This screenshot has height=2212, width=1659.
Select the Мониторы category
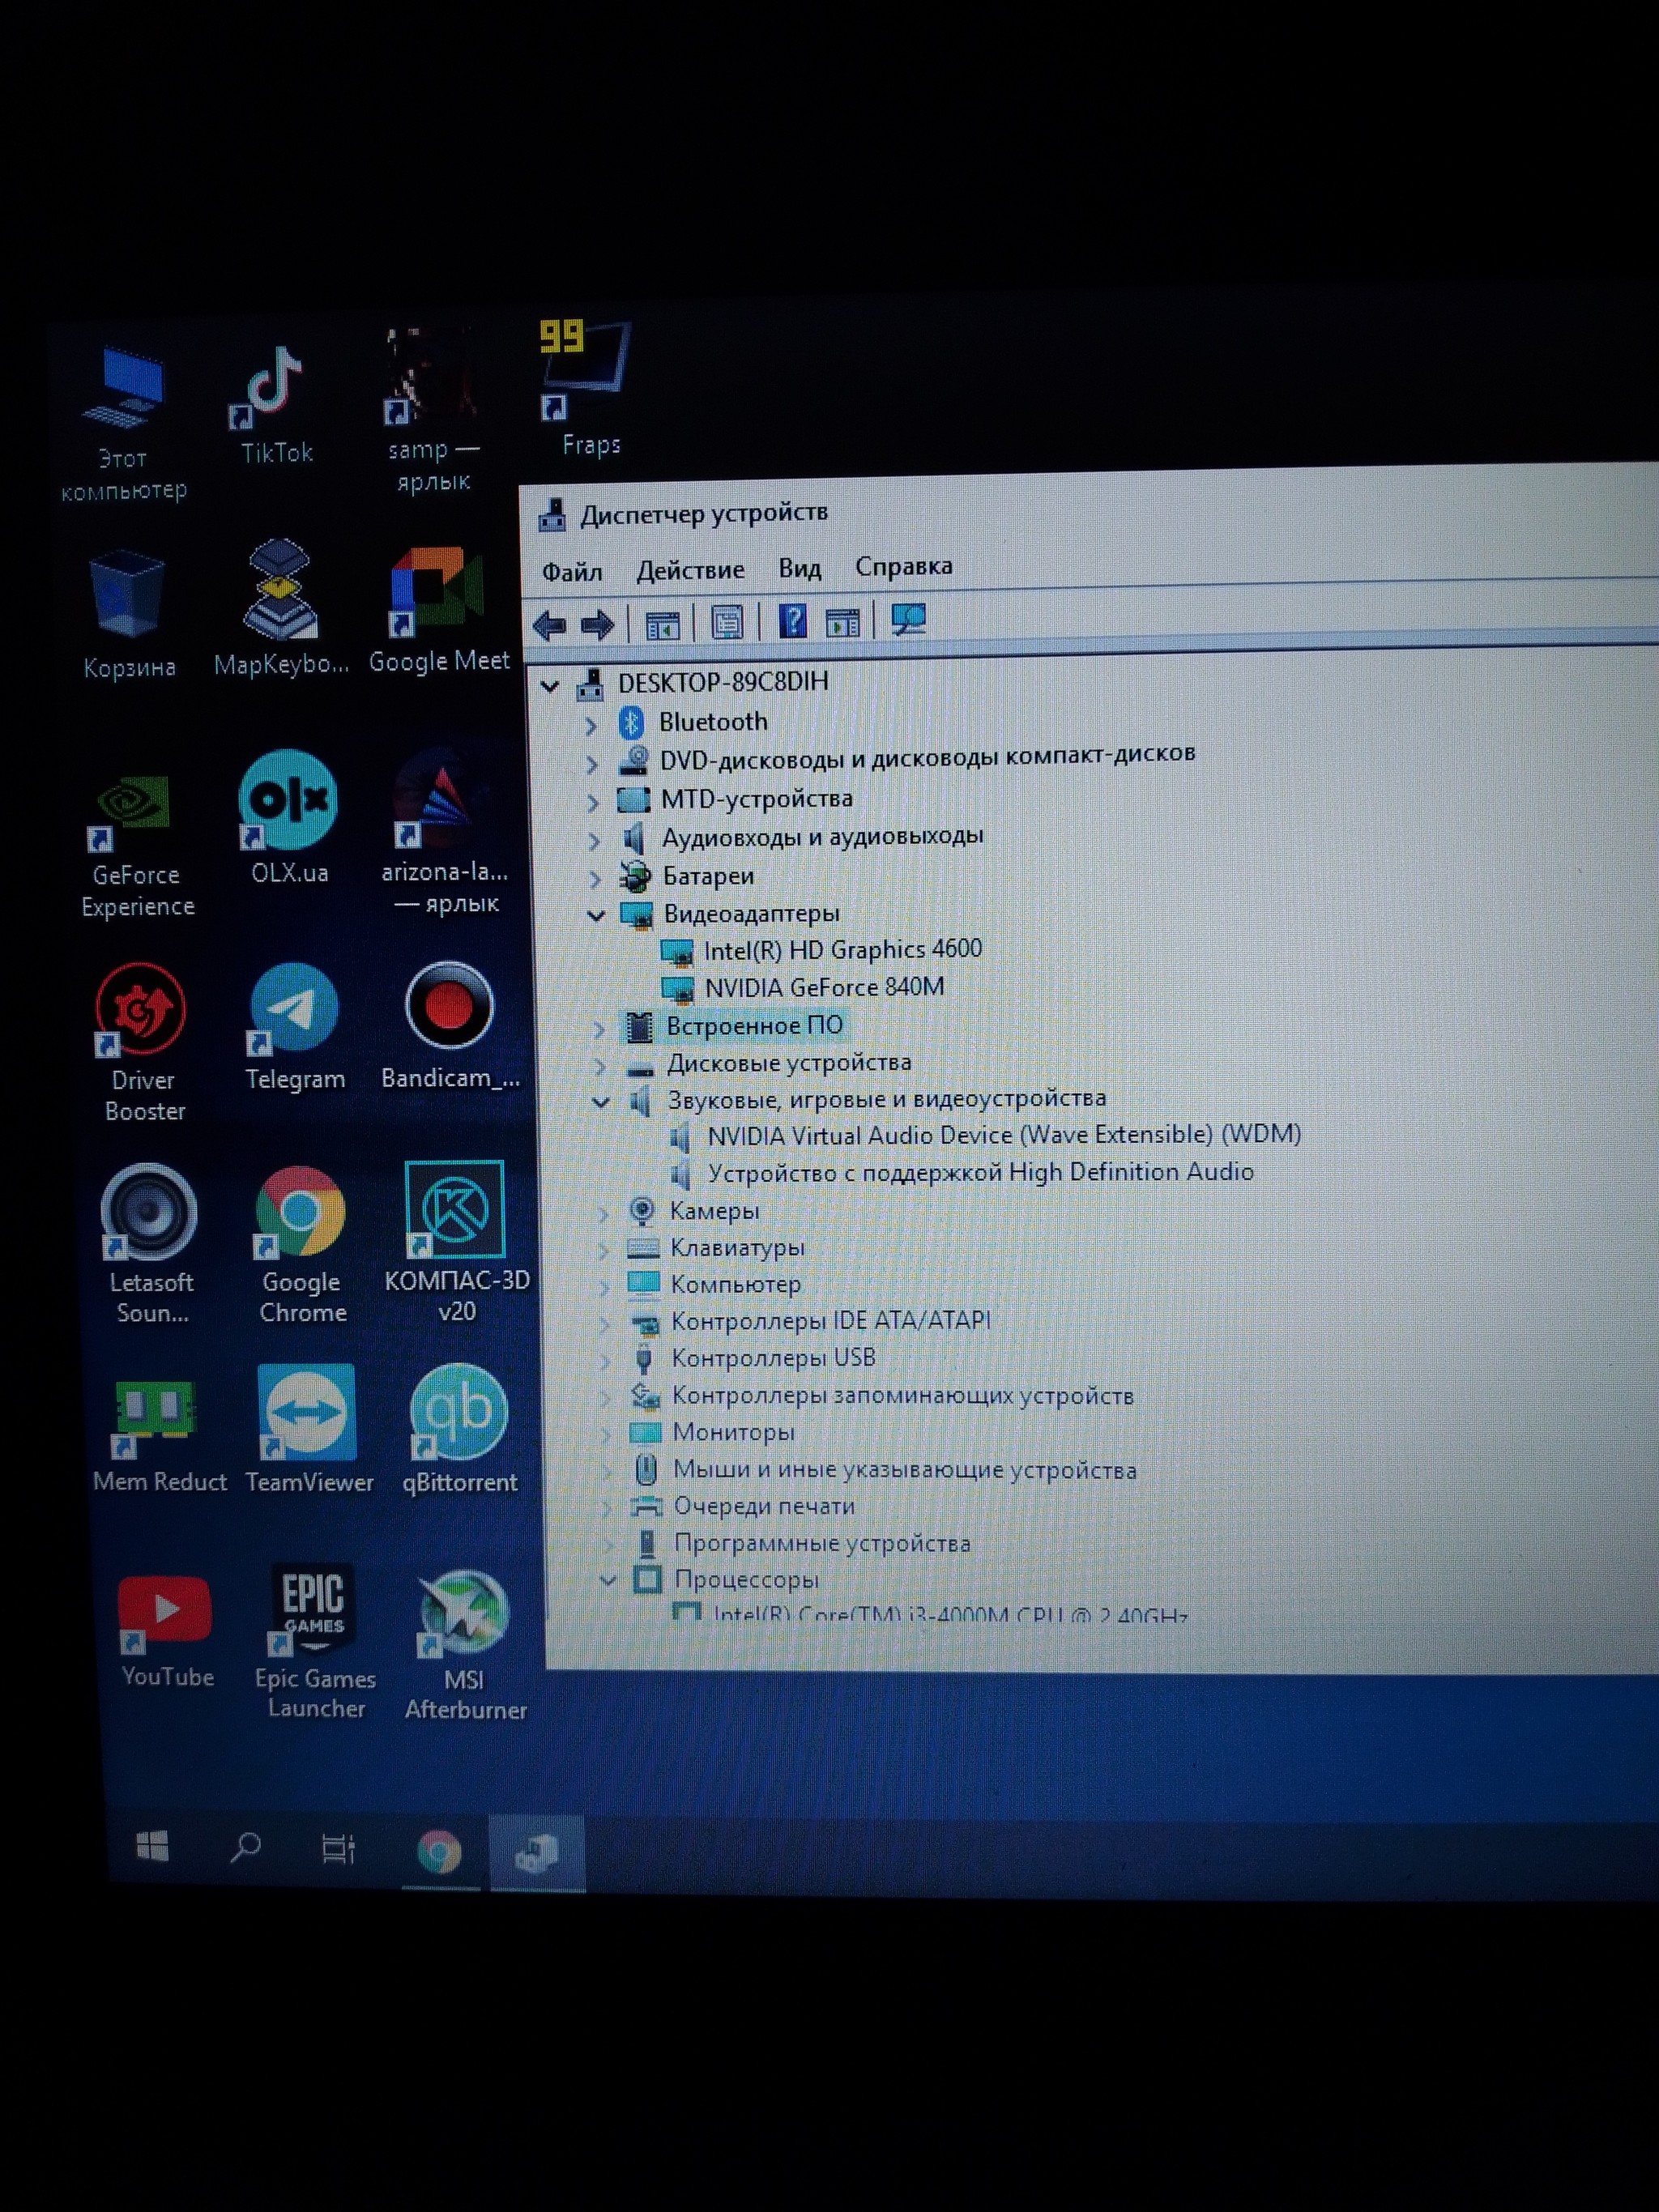point(733,1432)
